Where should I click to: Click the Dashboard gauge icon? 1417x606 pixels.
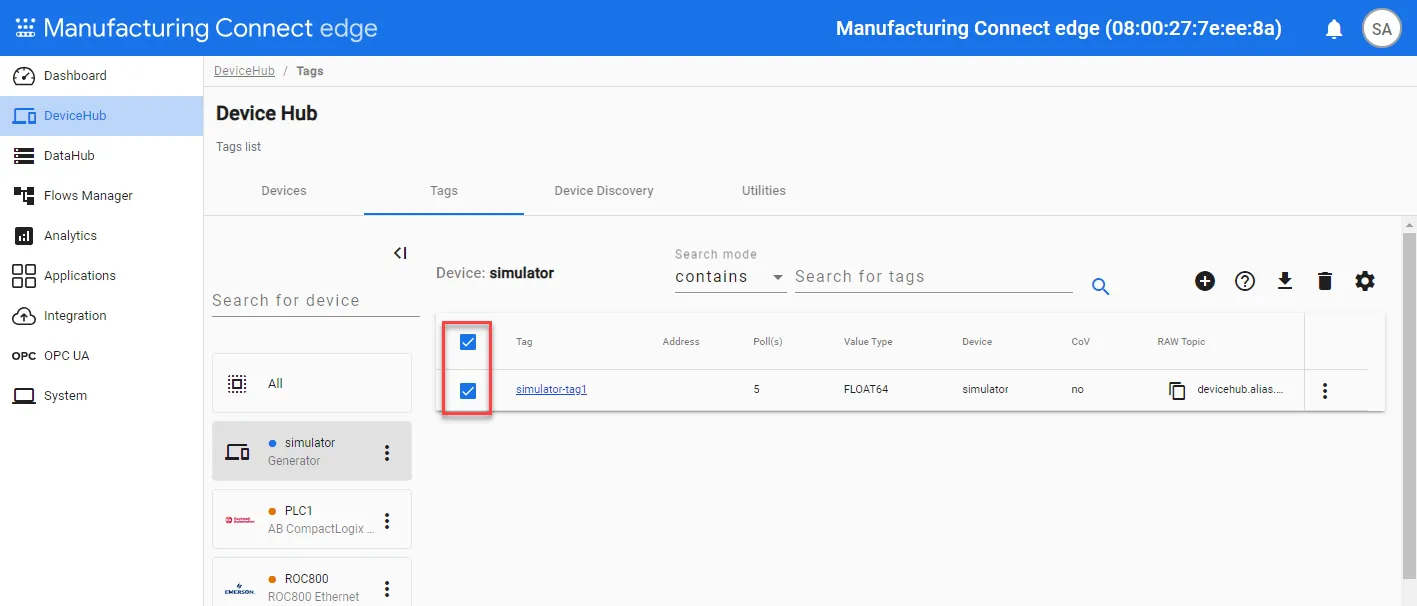pyautogui.click(x=24, y=76)
